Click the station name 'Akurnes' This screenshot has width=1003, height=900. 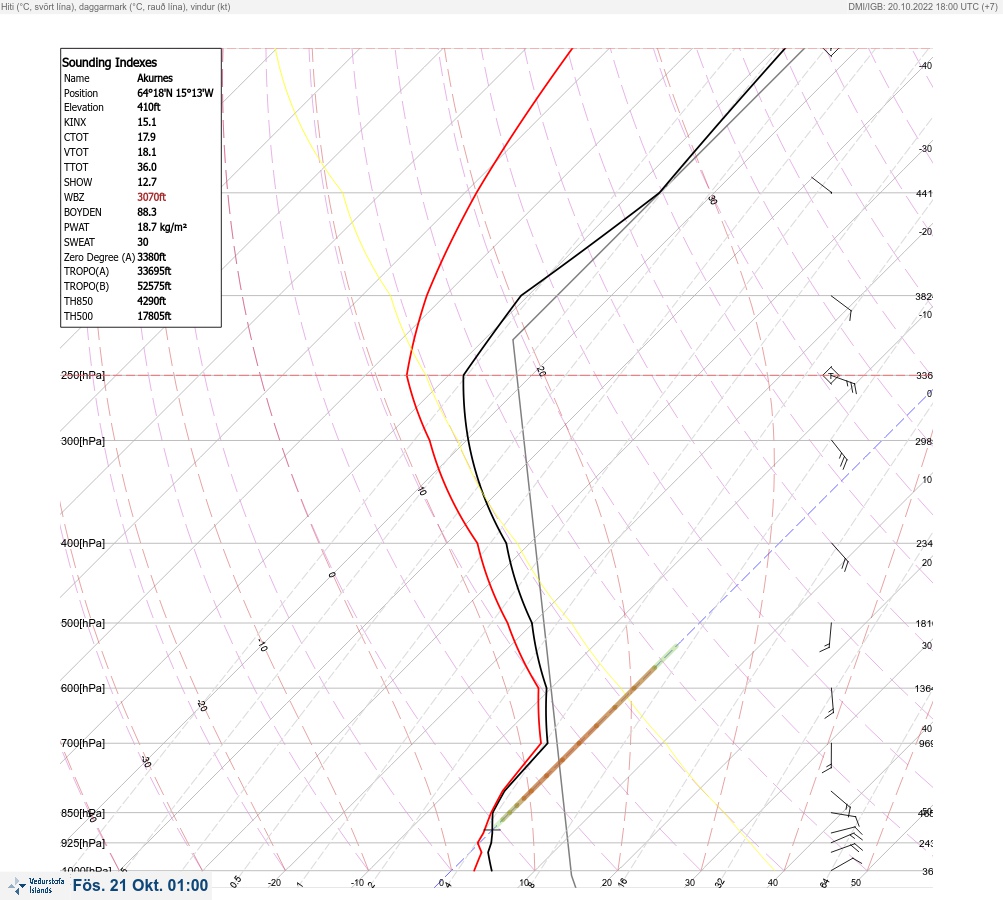click(x=155, y=78)
